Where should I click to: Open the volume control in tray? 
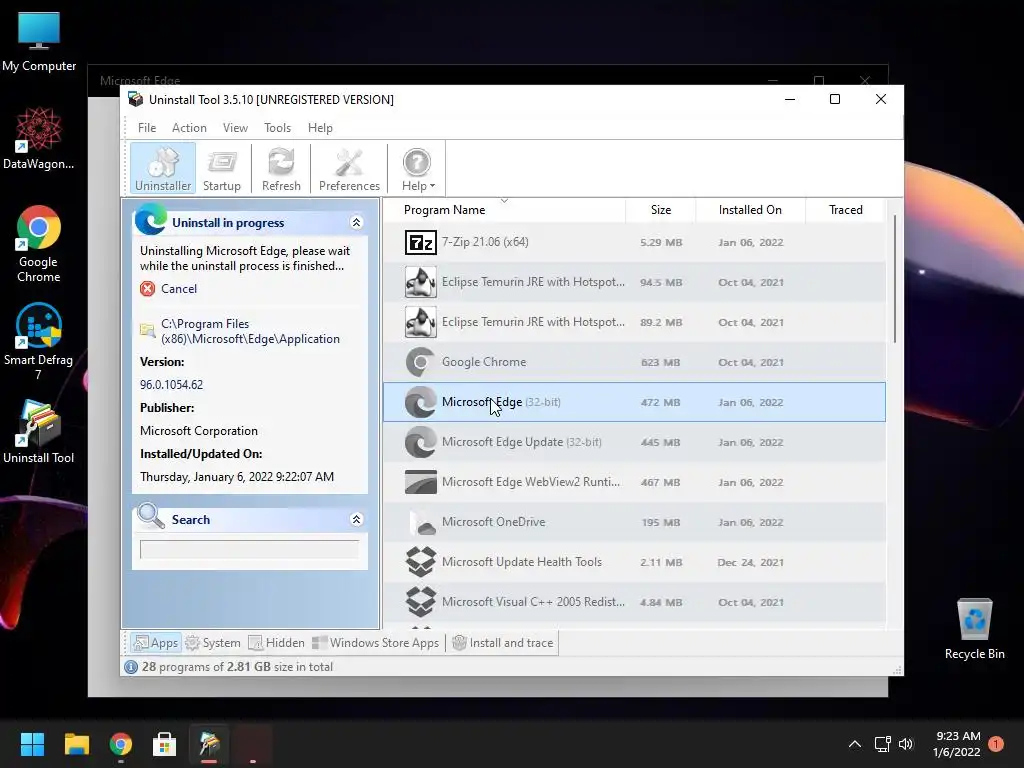(x=905, y=744)
